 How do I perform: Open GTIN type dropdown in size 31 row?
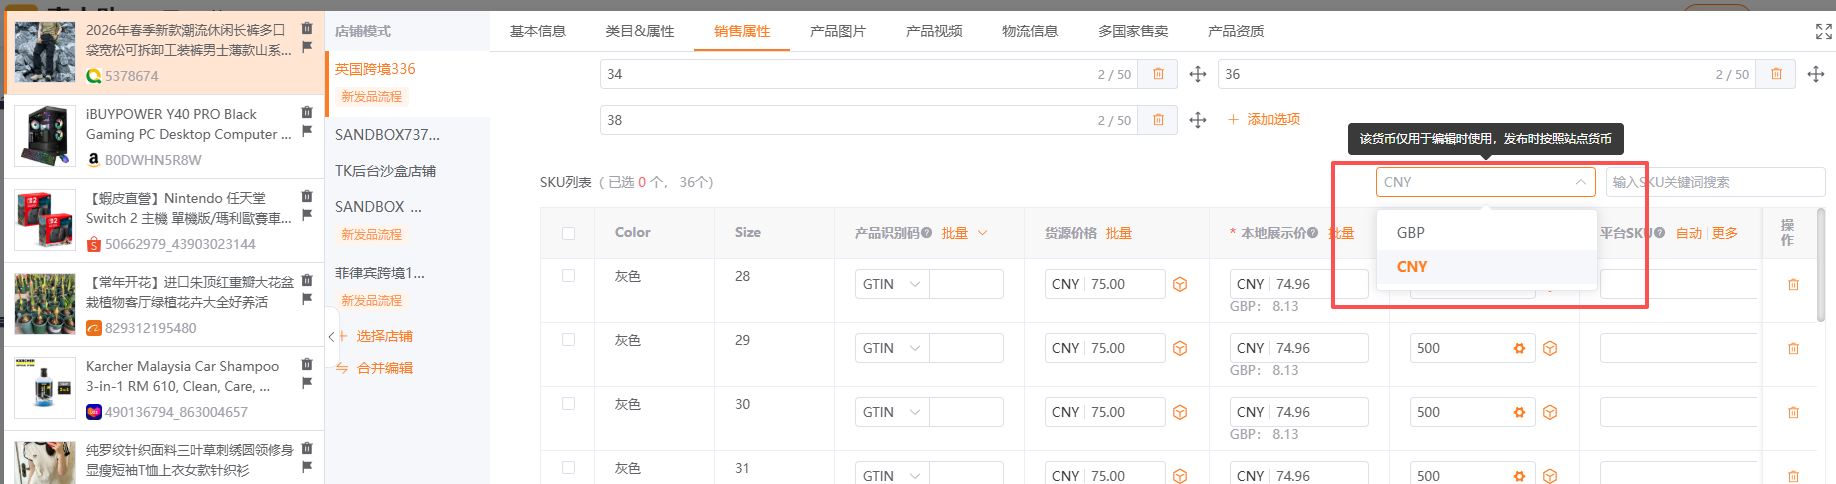point(892,475)
